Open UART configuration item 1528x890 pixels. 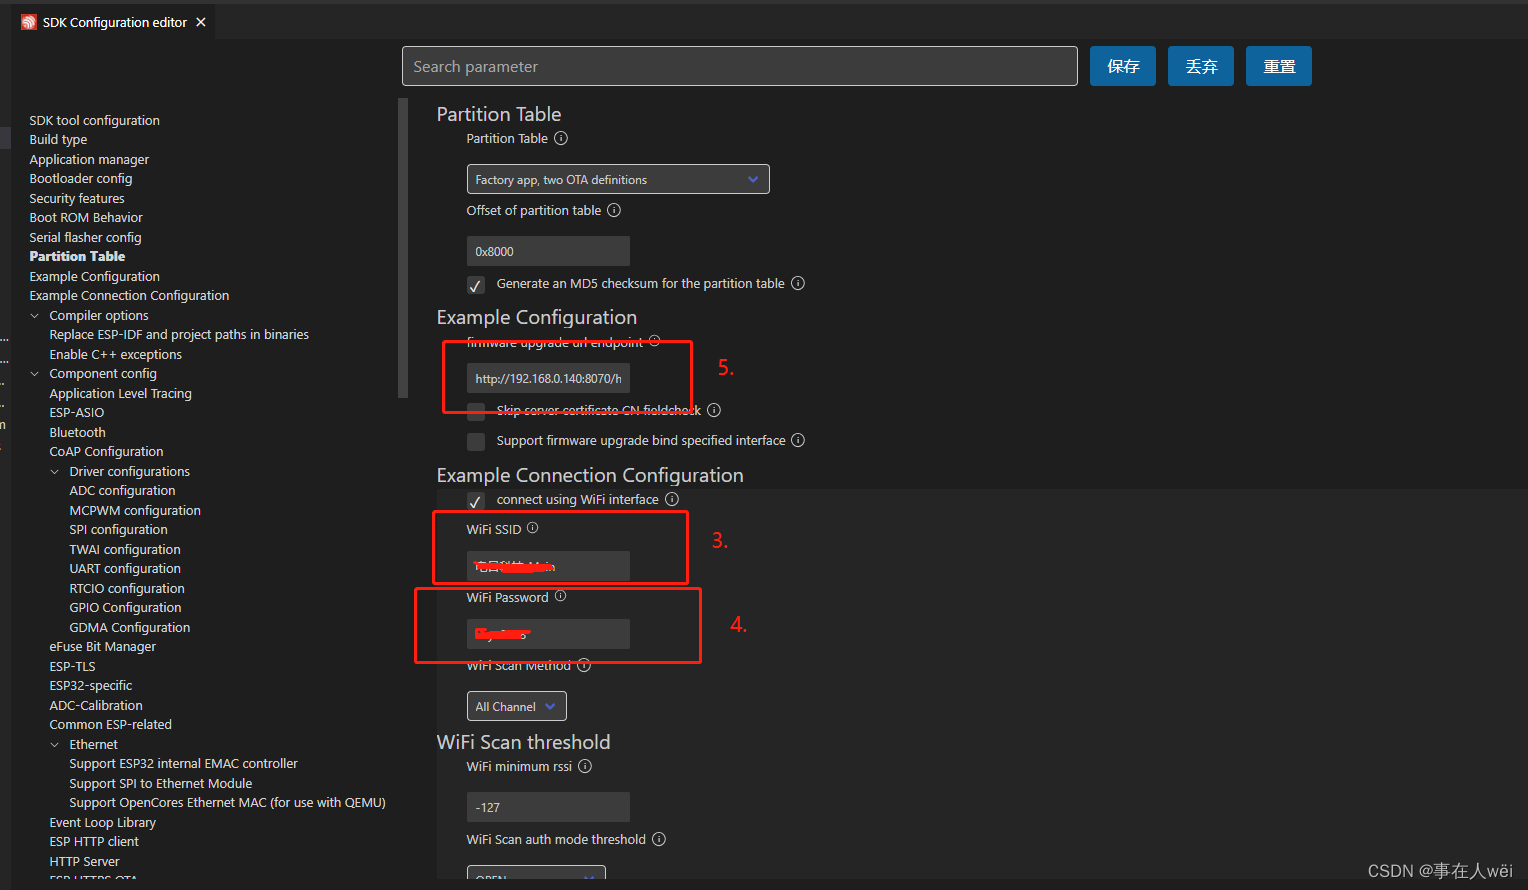point(125,568)
